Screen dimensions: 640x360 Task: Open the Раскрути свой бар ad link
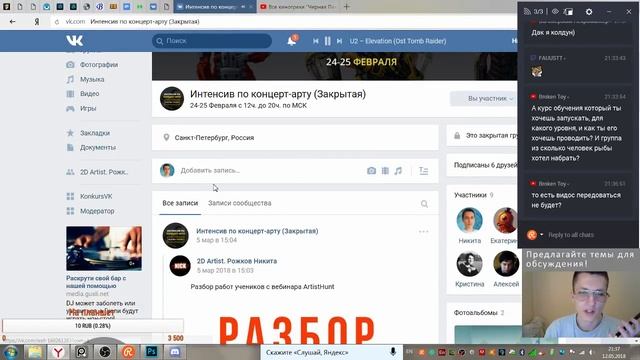click(x=96, y=282)
